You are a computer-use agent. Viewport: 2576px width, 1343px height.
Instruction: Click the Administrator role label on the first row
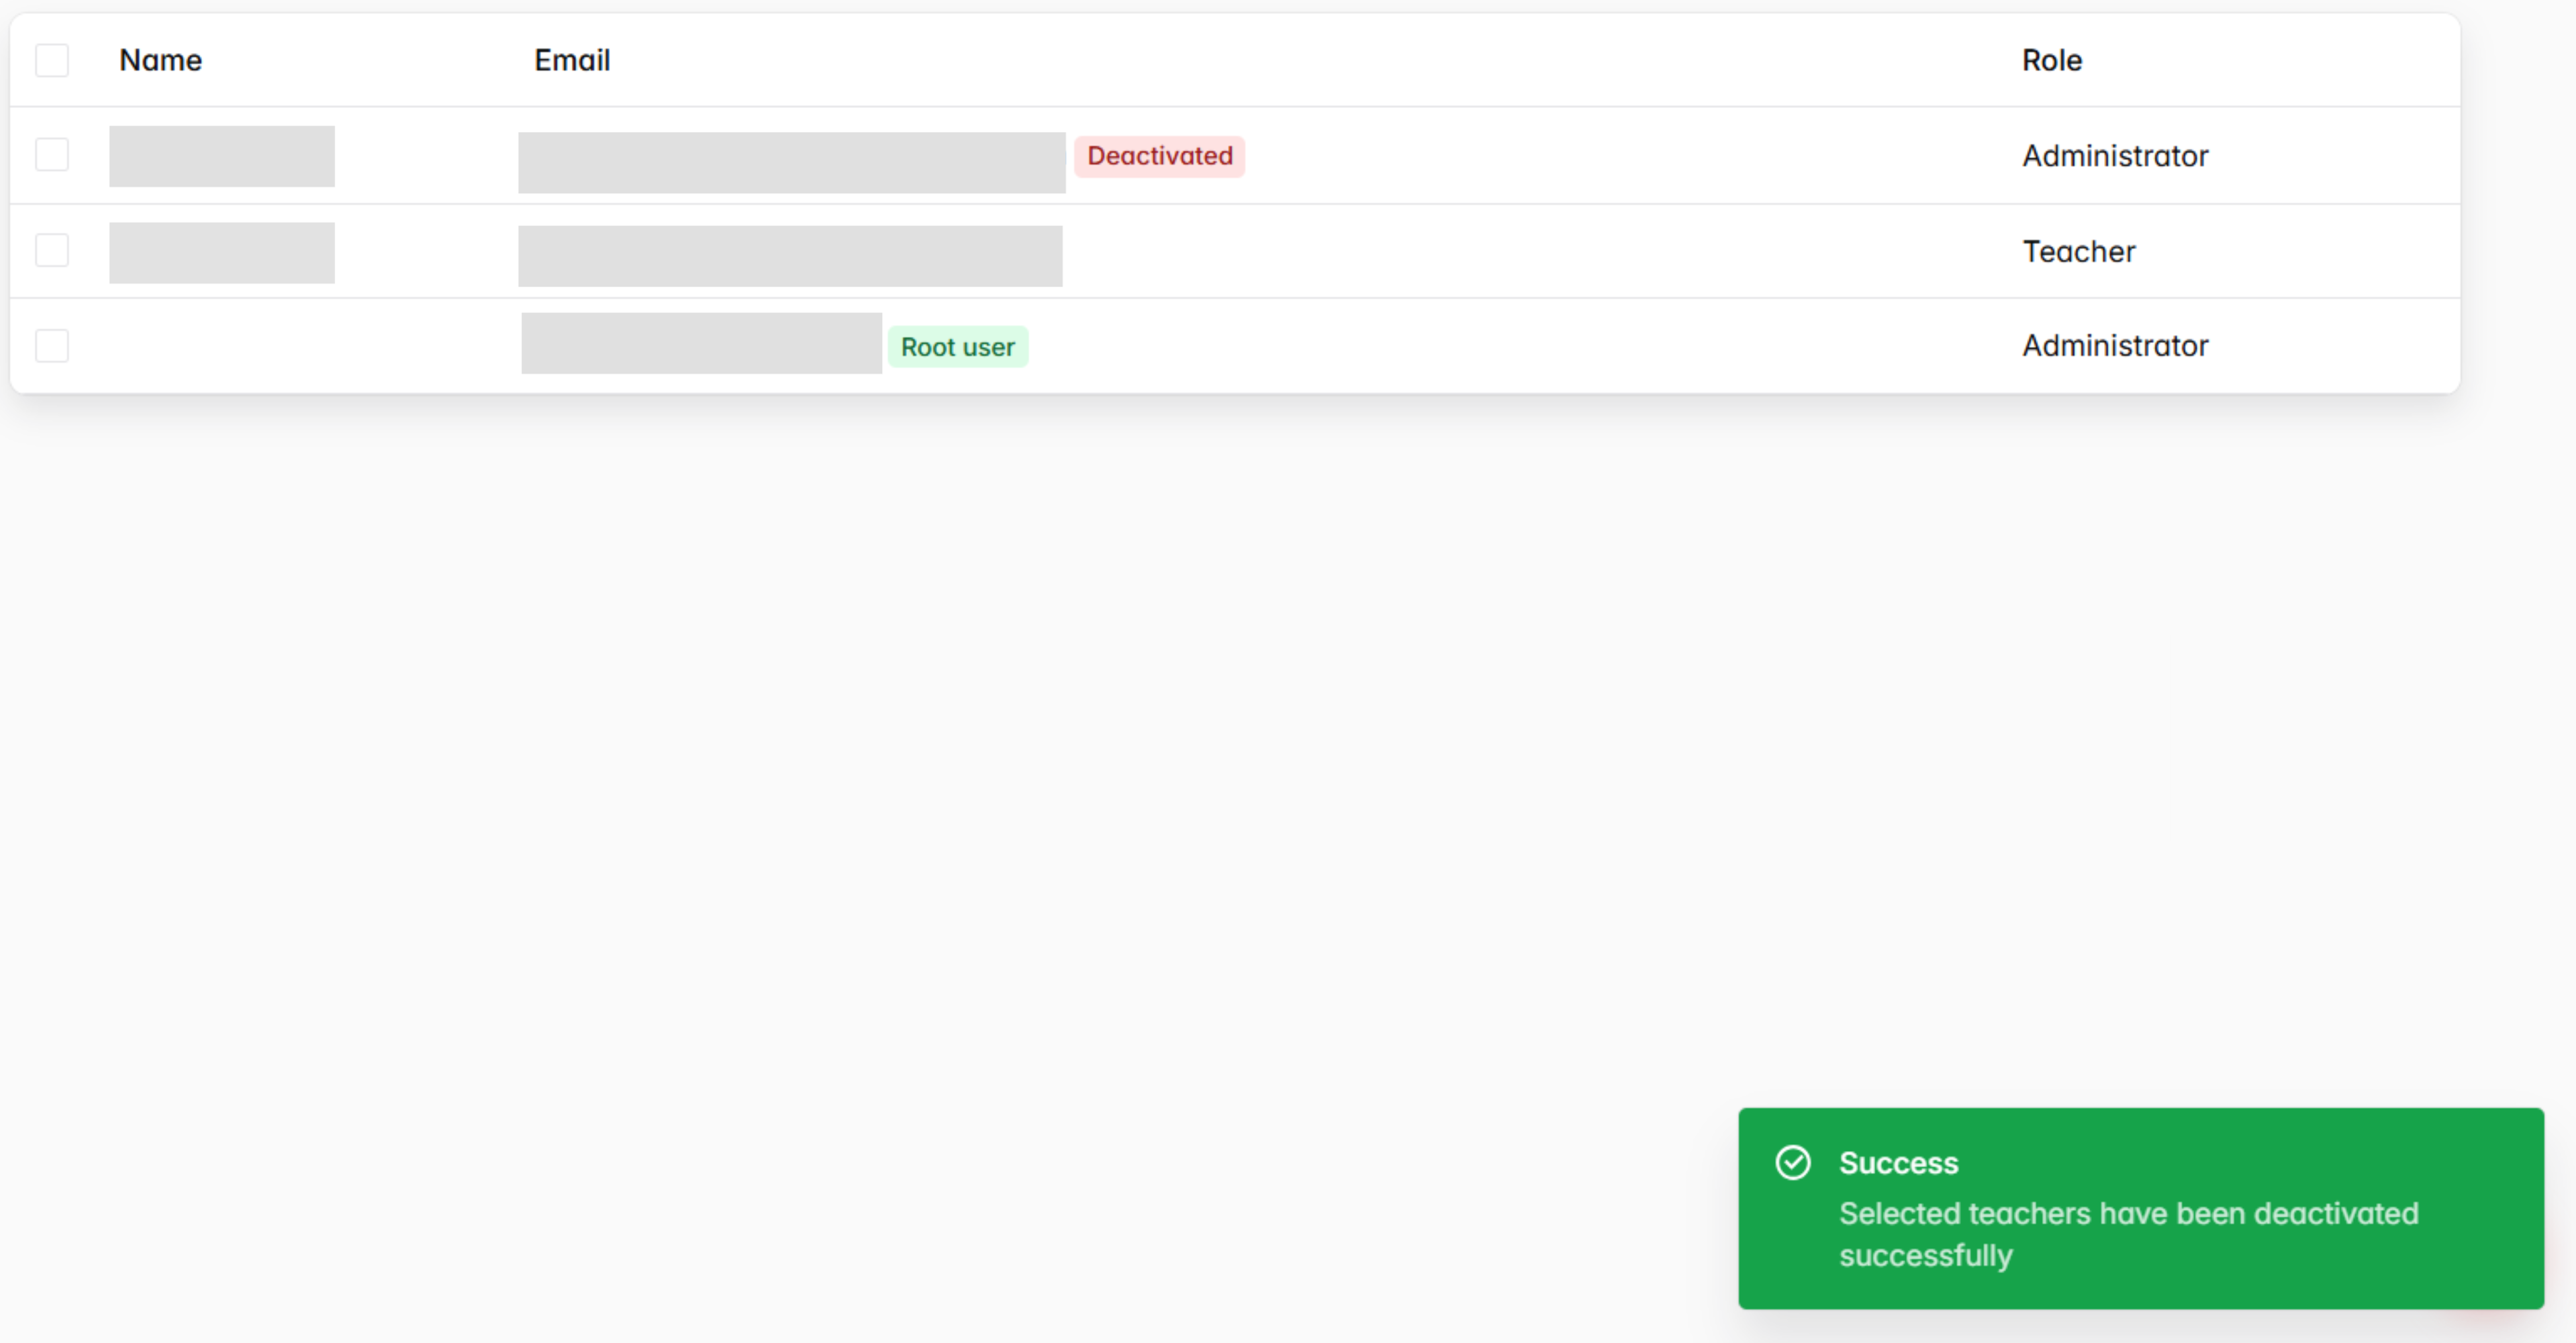pyautogui.click(x=2114, y=156)
